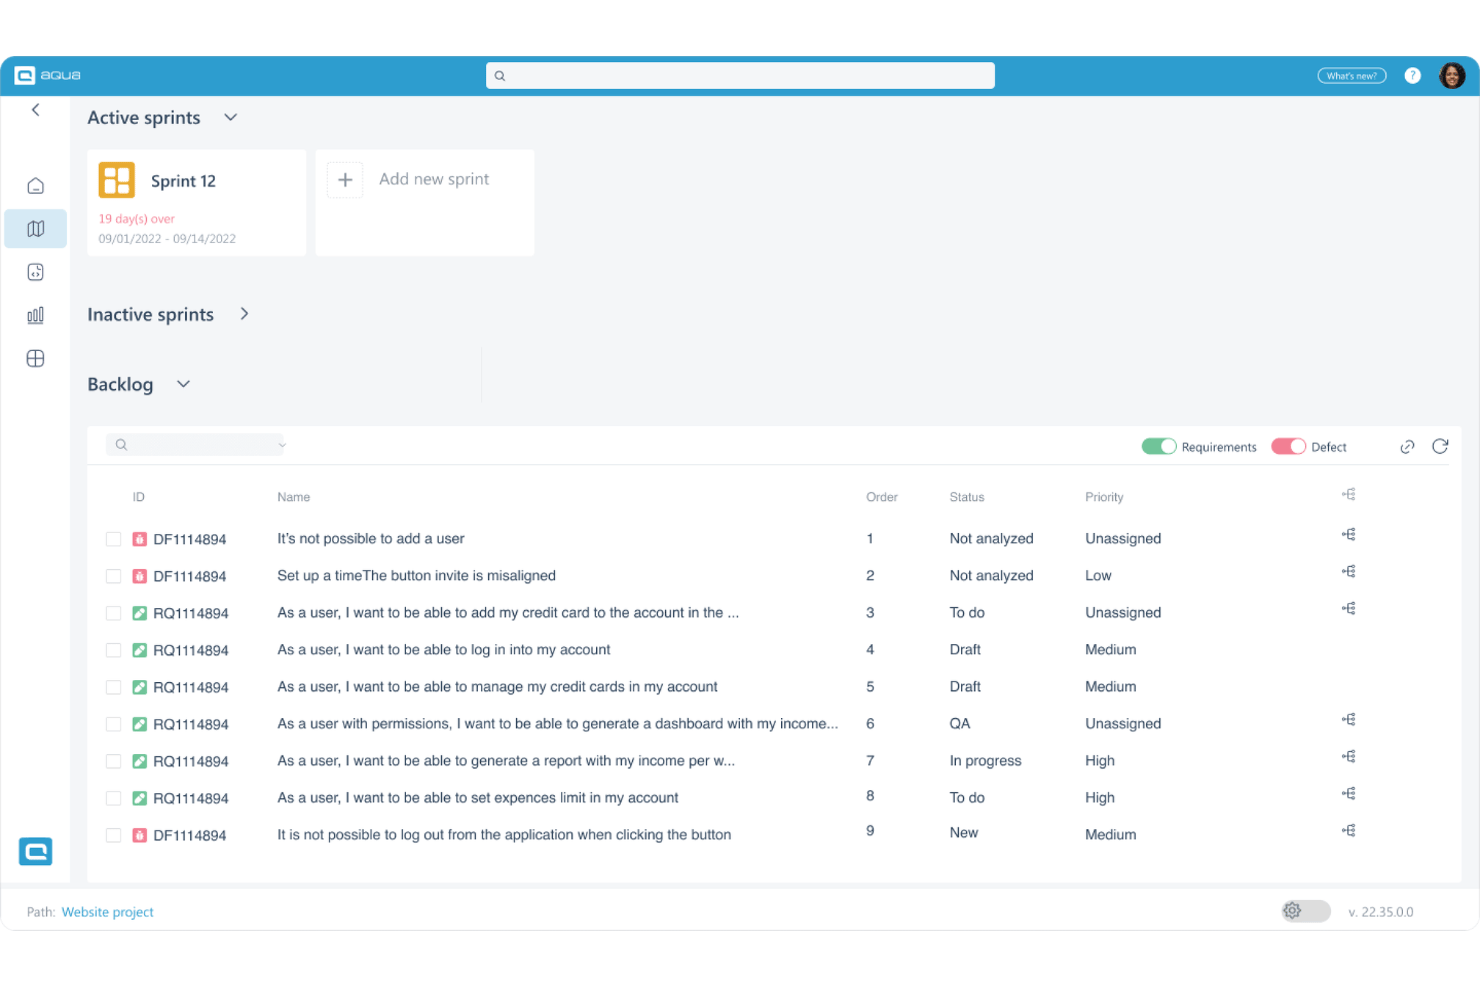Click "19 day(s) over" text
Image resolution: width=1480 pixels, height=987 pixels.
pos(137,219)
